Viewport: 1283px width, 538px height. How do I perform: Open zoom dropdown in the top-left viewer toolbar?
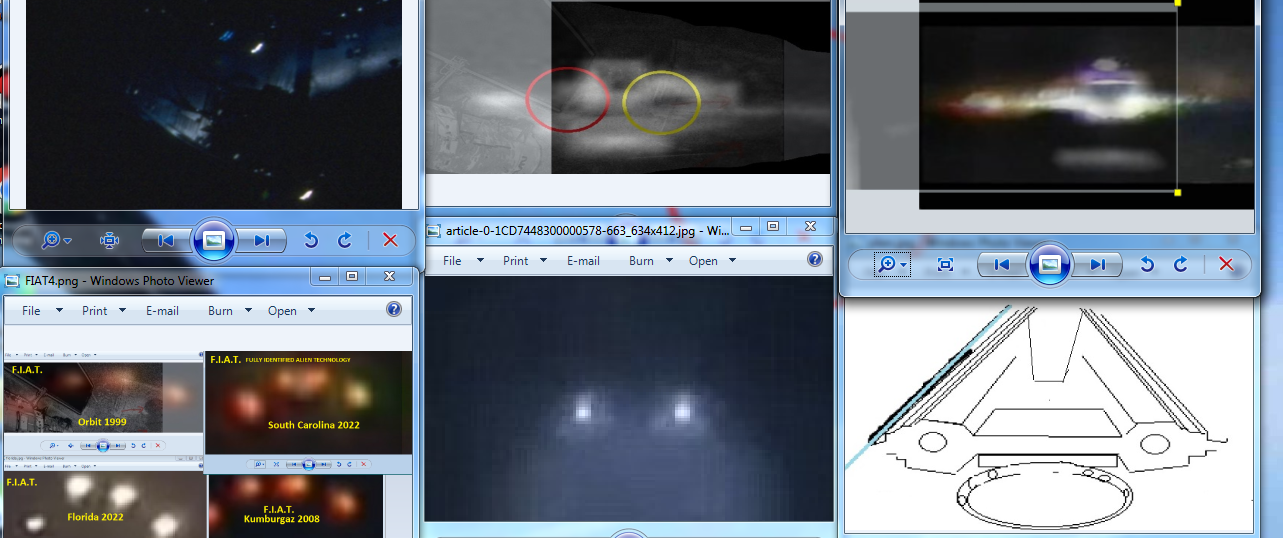(56, 240)
